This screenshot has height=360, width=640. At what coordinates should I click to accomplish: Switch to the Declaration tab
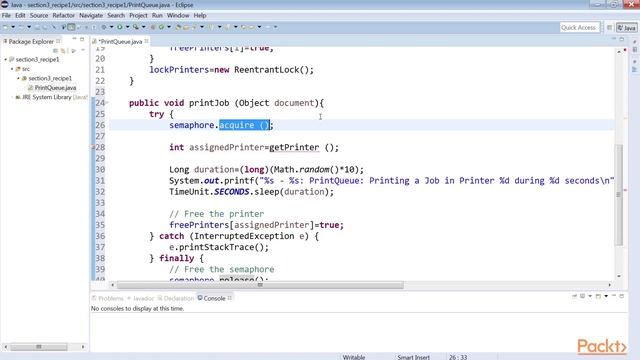176,298
